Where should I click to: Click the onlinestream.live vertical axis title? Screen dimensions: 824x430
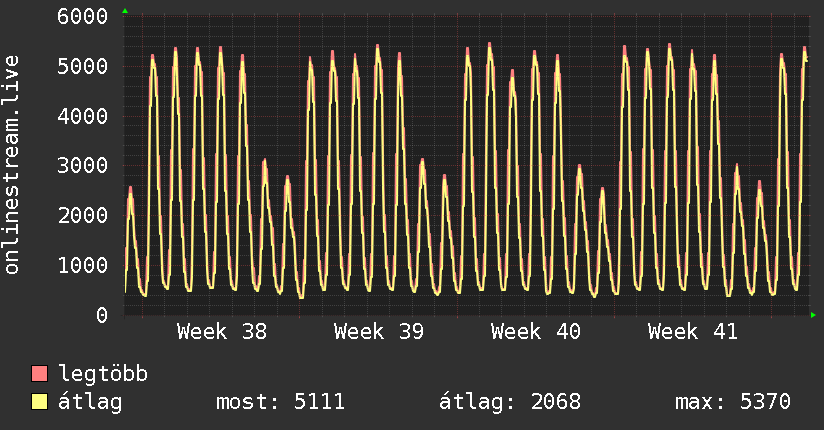tap(13, 165)
